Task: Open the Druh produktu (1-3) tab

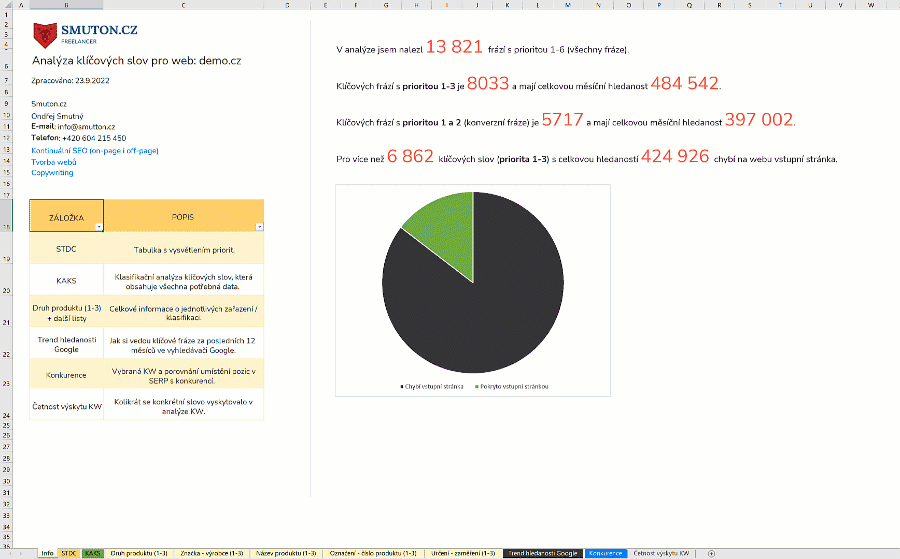Action: coord(139,553)
